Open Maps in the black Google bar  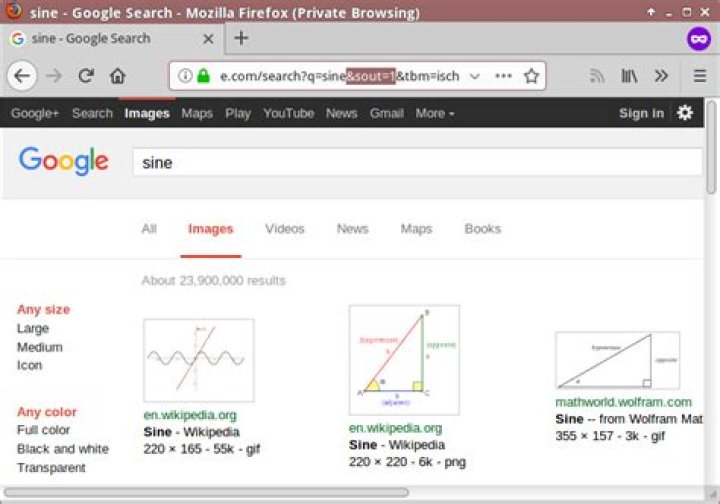click(197, 113)
